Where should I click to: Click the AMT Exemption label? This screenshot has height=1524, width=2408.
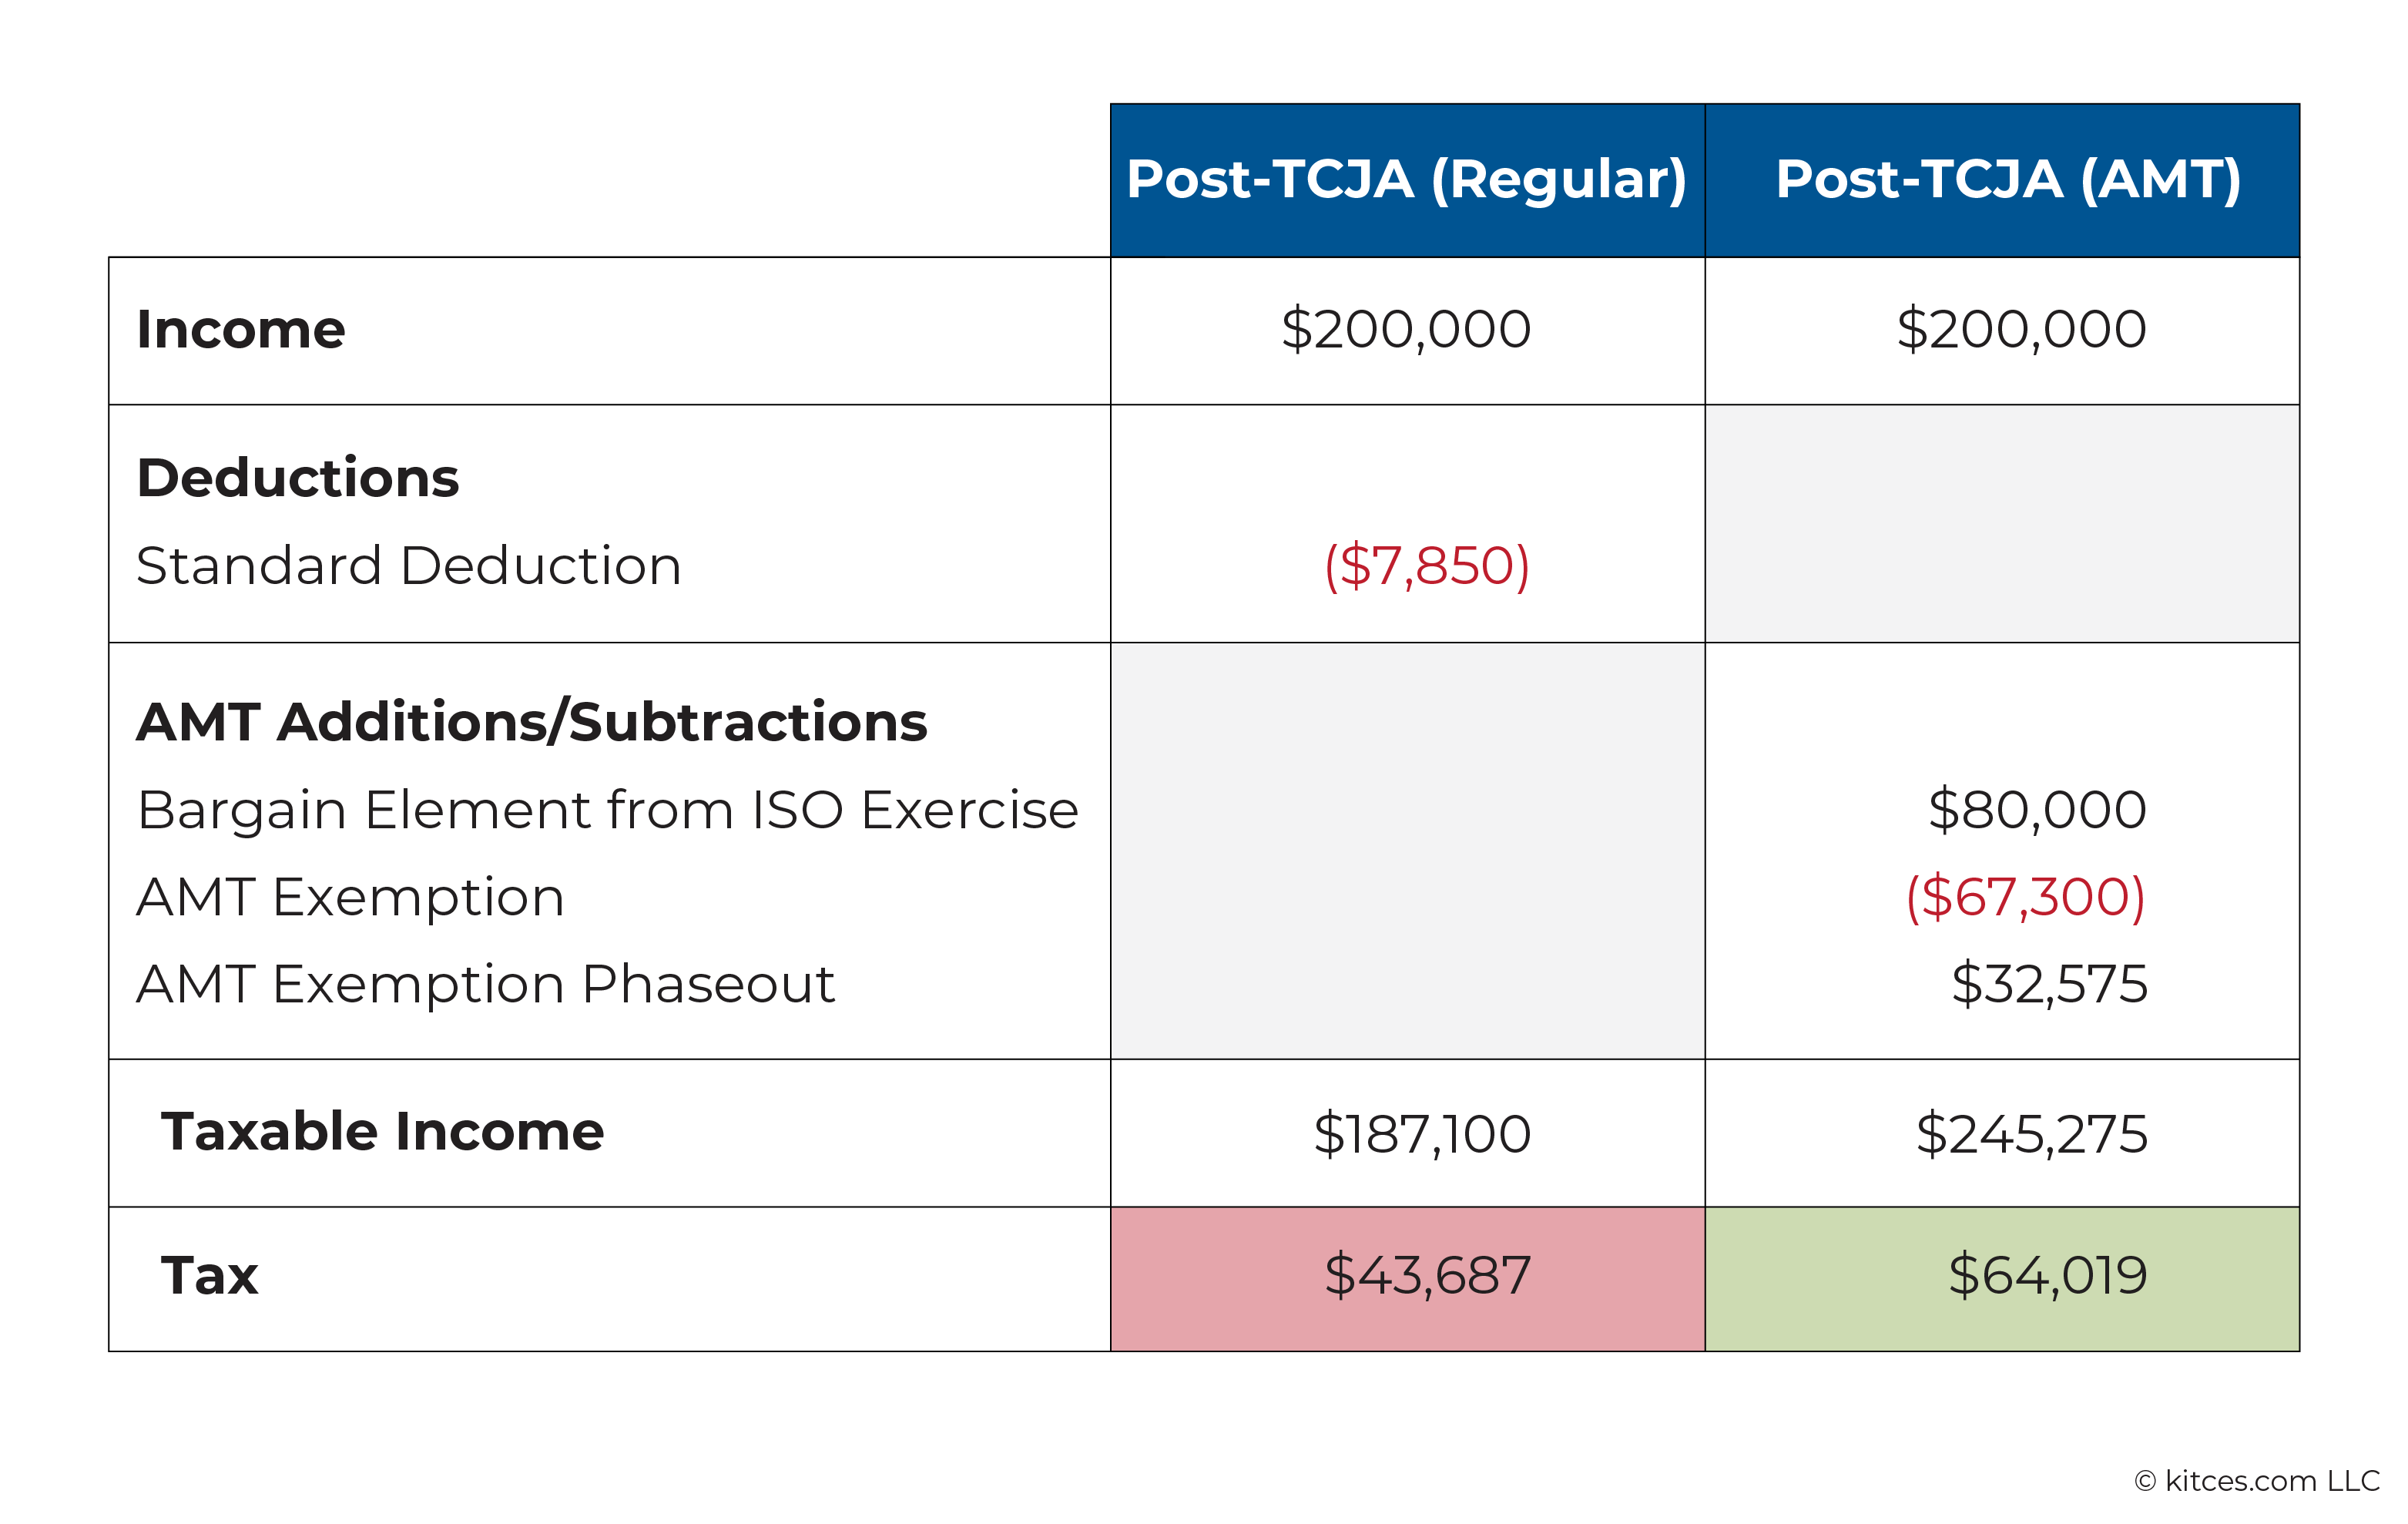[x=350, y=896]
